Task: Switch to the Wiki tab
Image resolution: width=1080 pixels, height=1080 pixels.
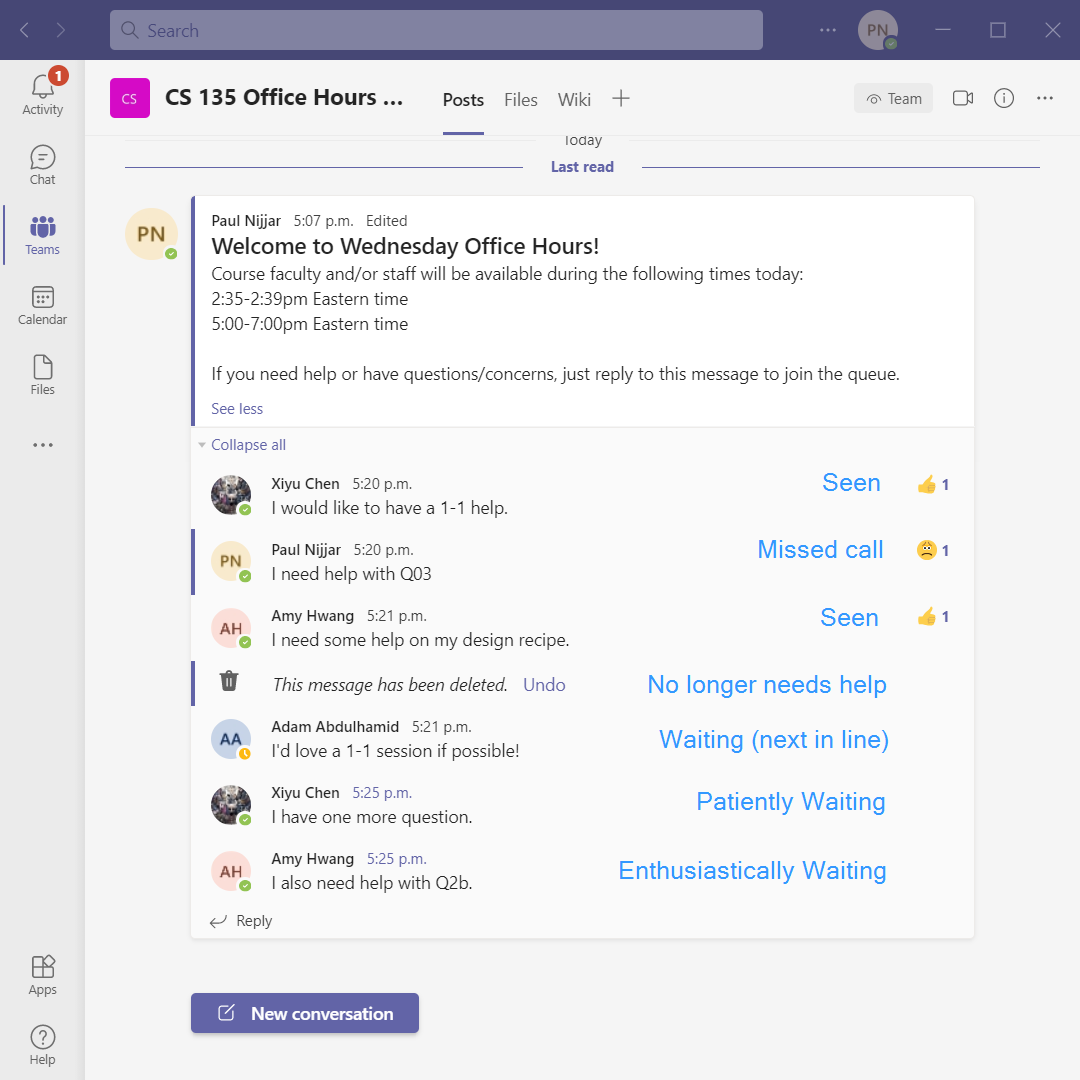Action: pos(574,100)
